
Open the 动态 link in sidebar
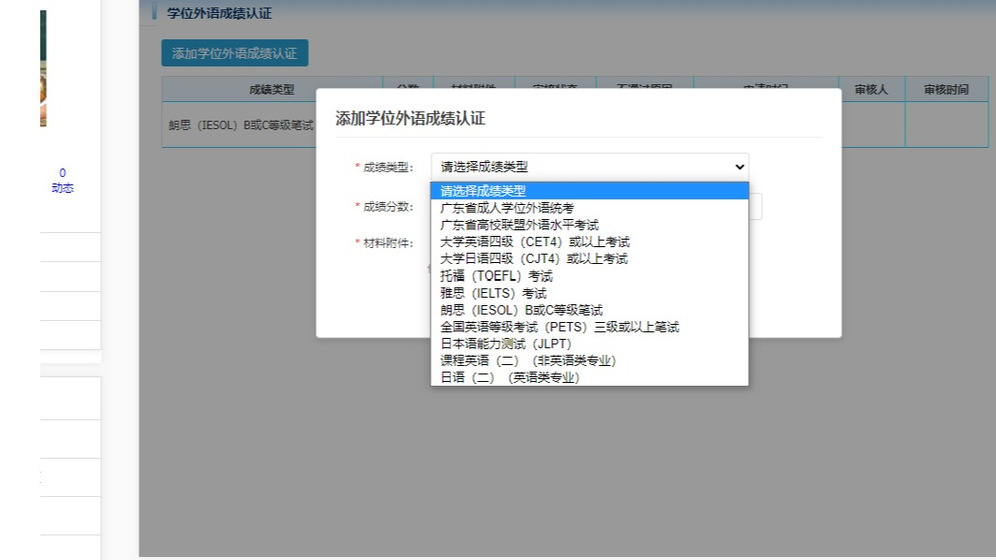[x=62, y=188]
